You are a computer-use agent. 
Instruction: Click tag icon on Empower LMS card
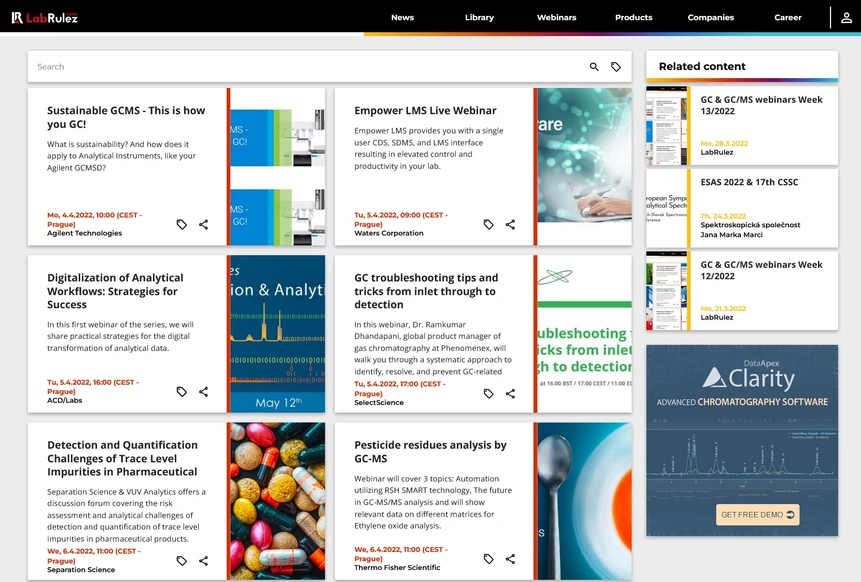pyautogui.click(x=489, y=224)
